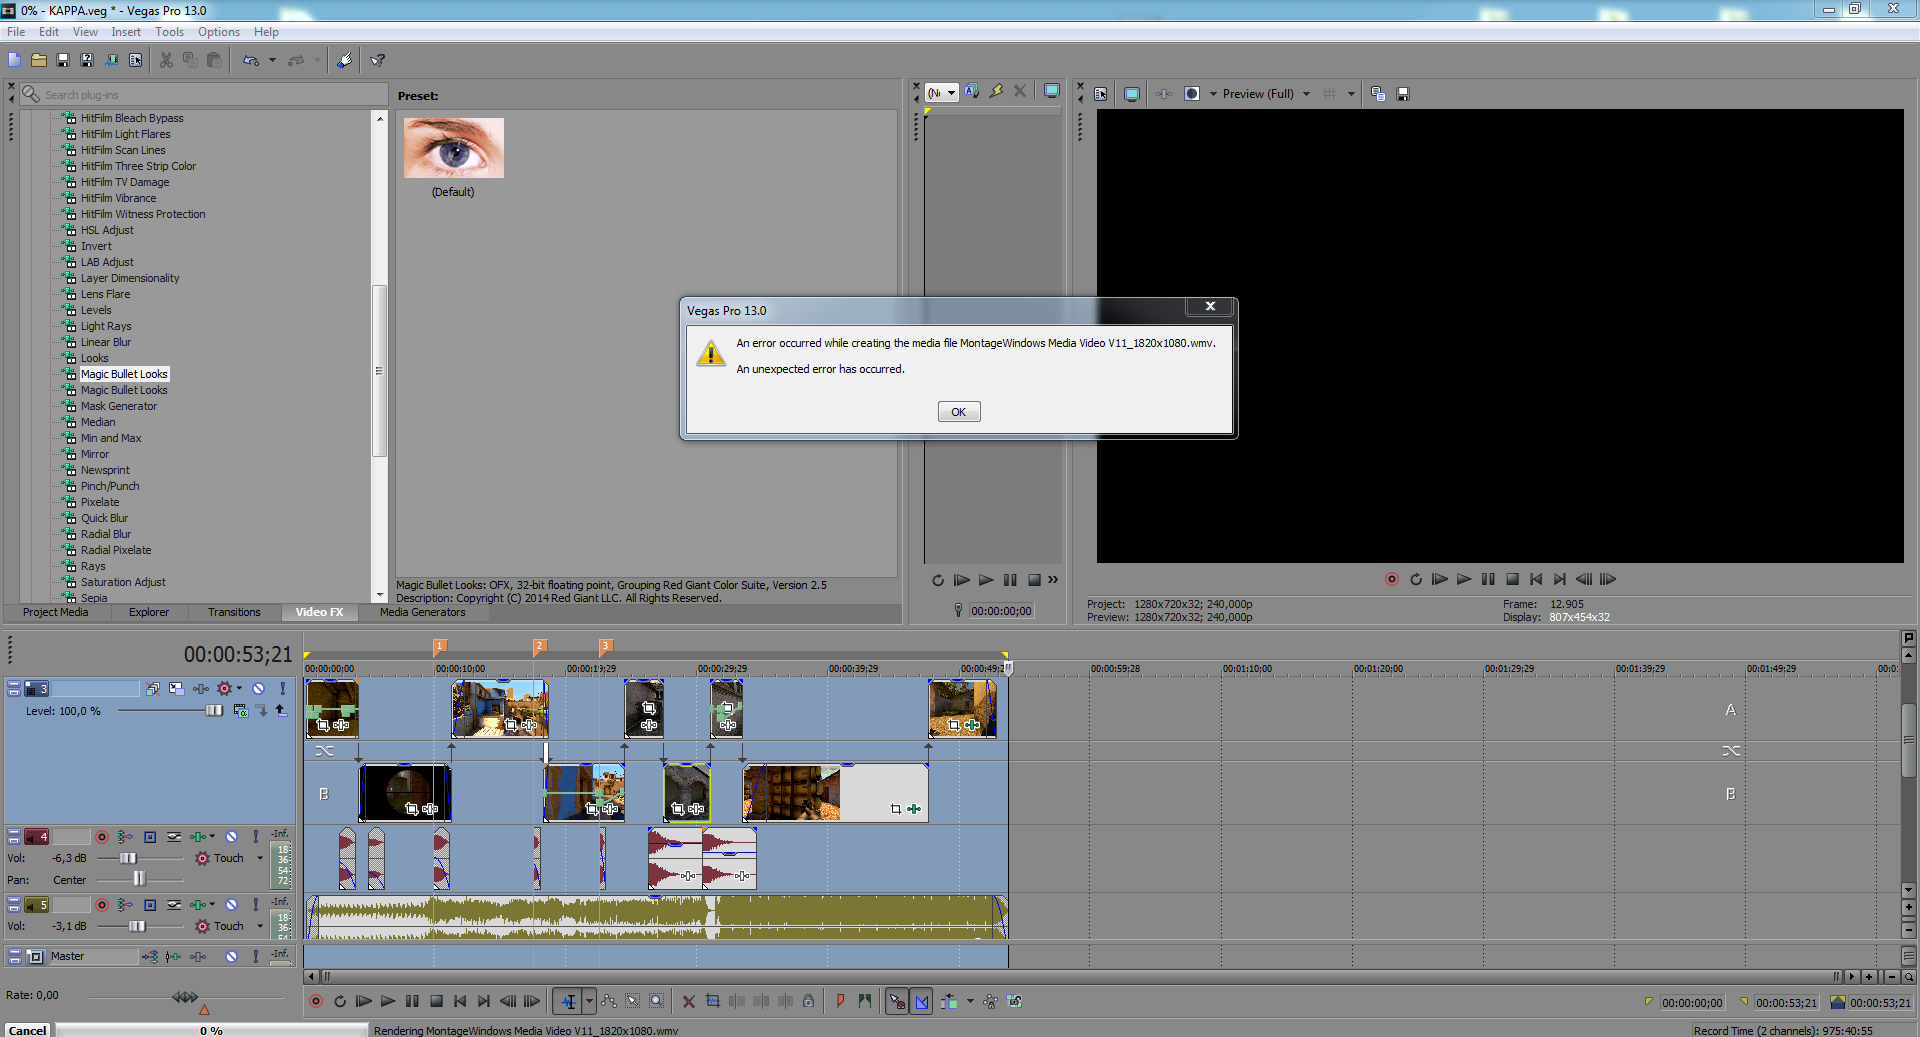The width and height of the screenshot is (1920, 1037).
Task: Open the Preview (Full) quality dropdown
Action: click(x=1306, y=94)
